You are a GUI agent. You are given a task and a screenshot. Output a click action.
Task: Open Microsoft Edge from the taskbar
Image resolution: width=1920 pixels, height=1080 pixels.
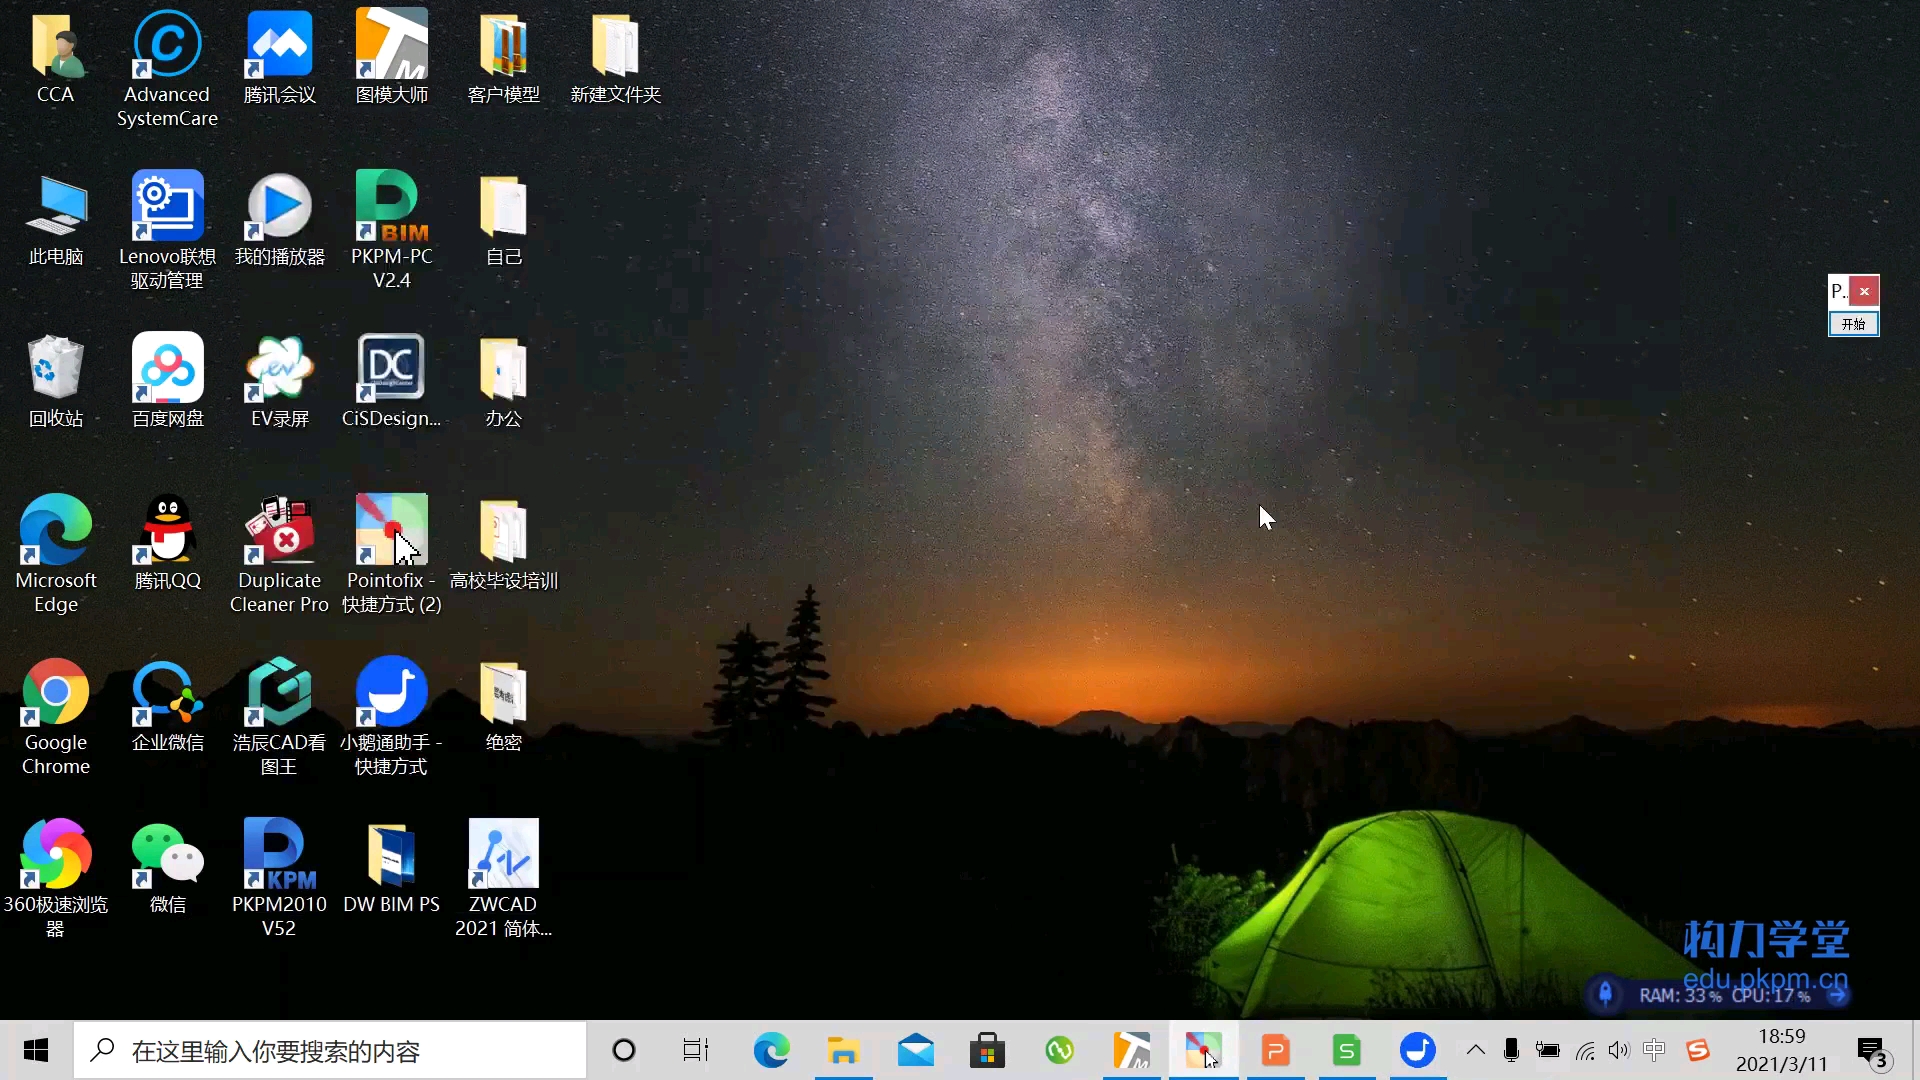[x=771, y=1051]
